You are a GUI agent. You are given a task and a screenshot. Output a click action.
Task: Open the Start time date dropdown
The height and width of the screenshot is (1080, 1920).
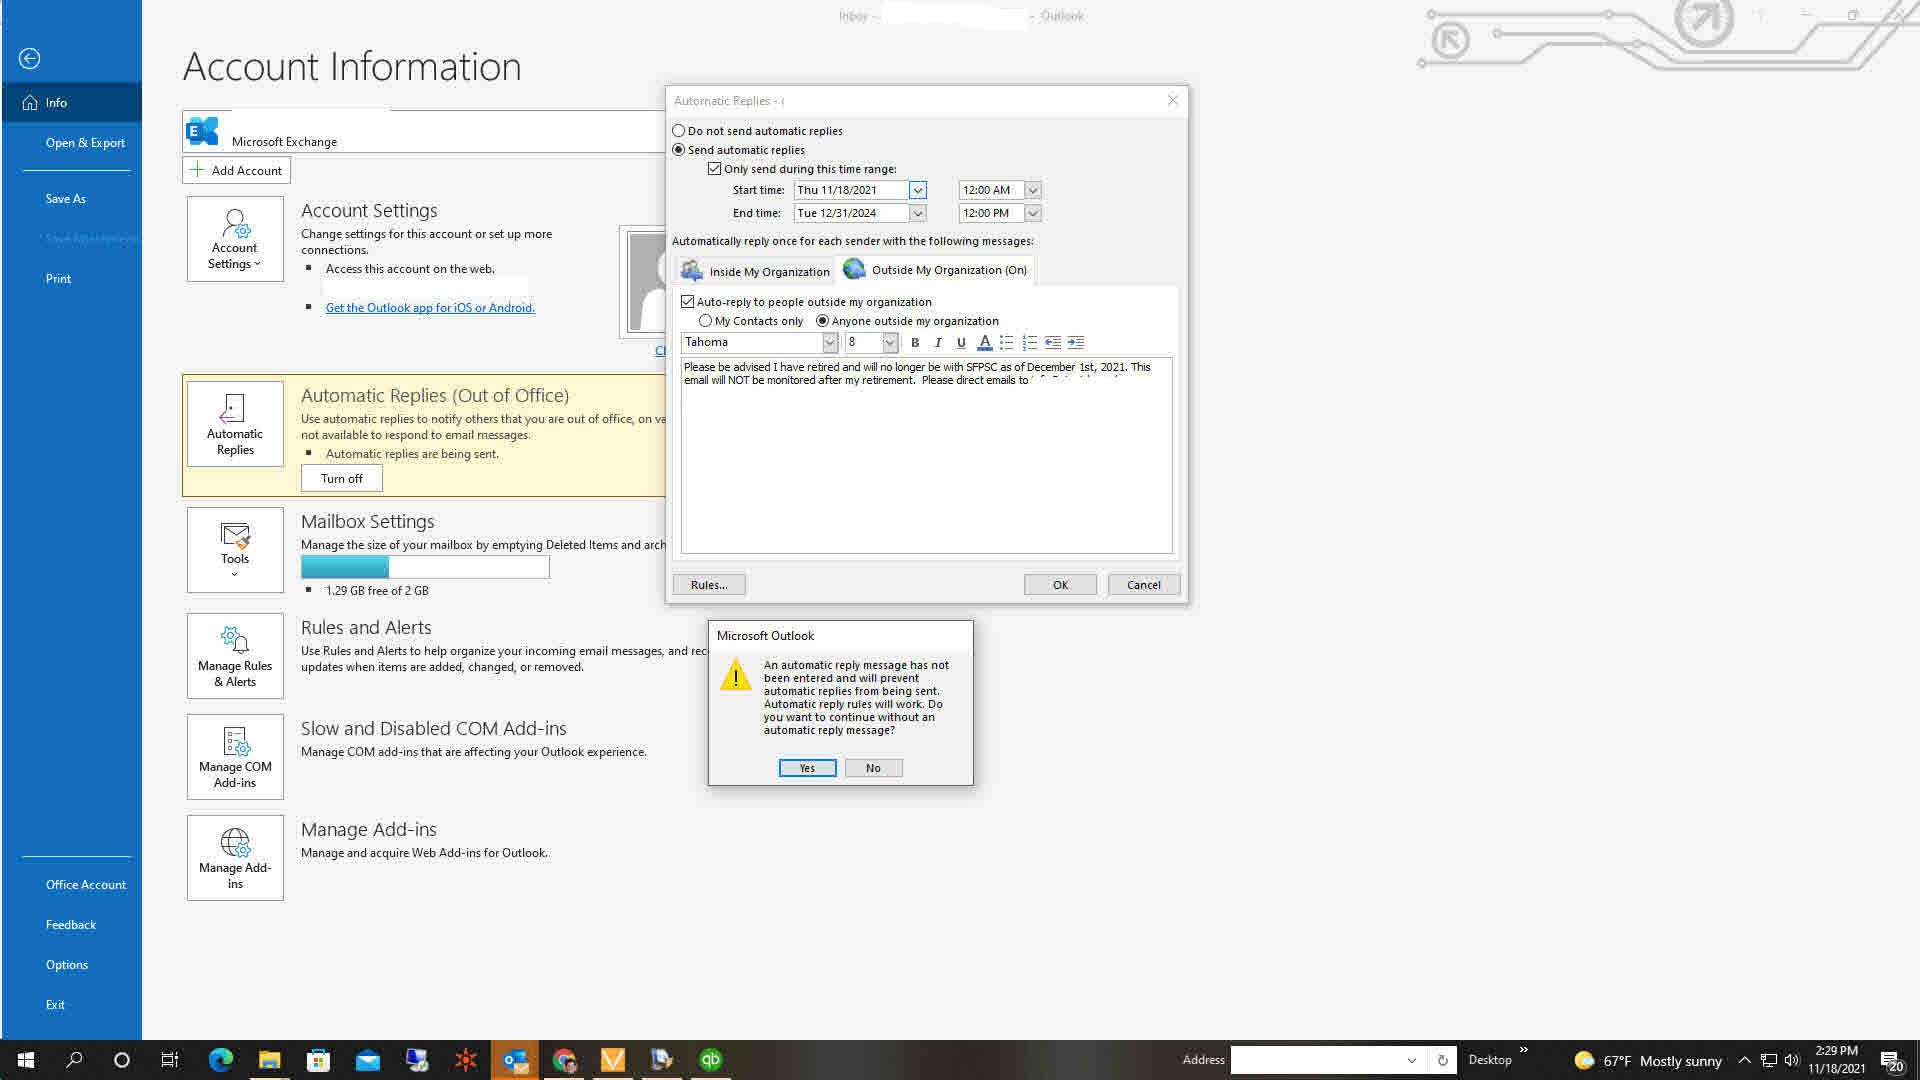[917, 190]
